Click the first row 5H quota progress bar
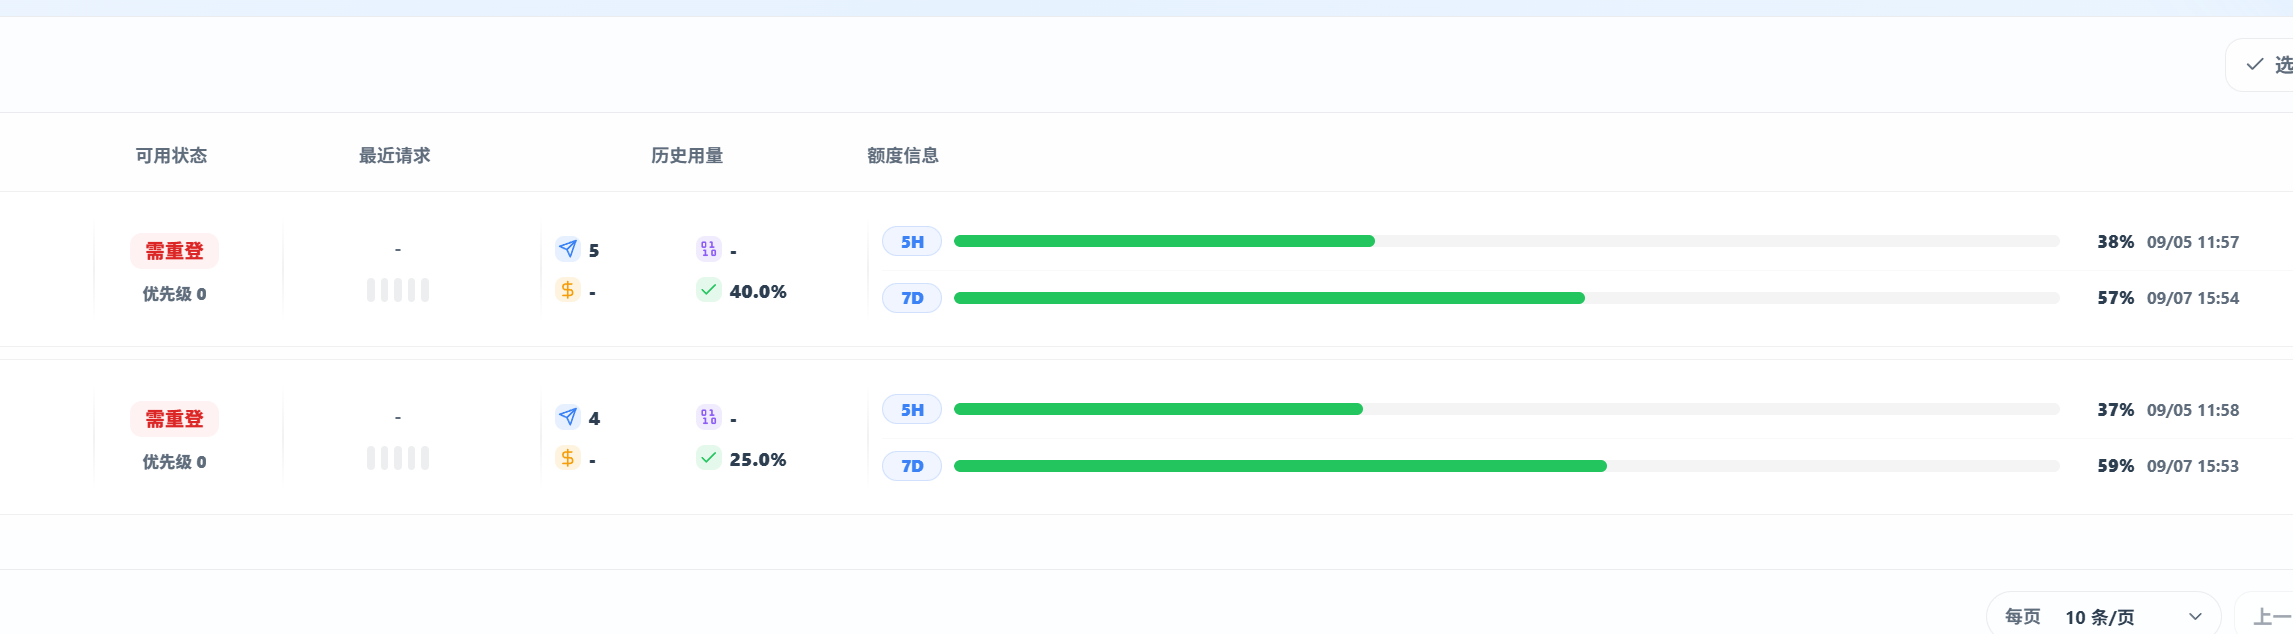The width and height of the screenshot is (2293, 634). point(1506,241)
